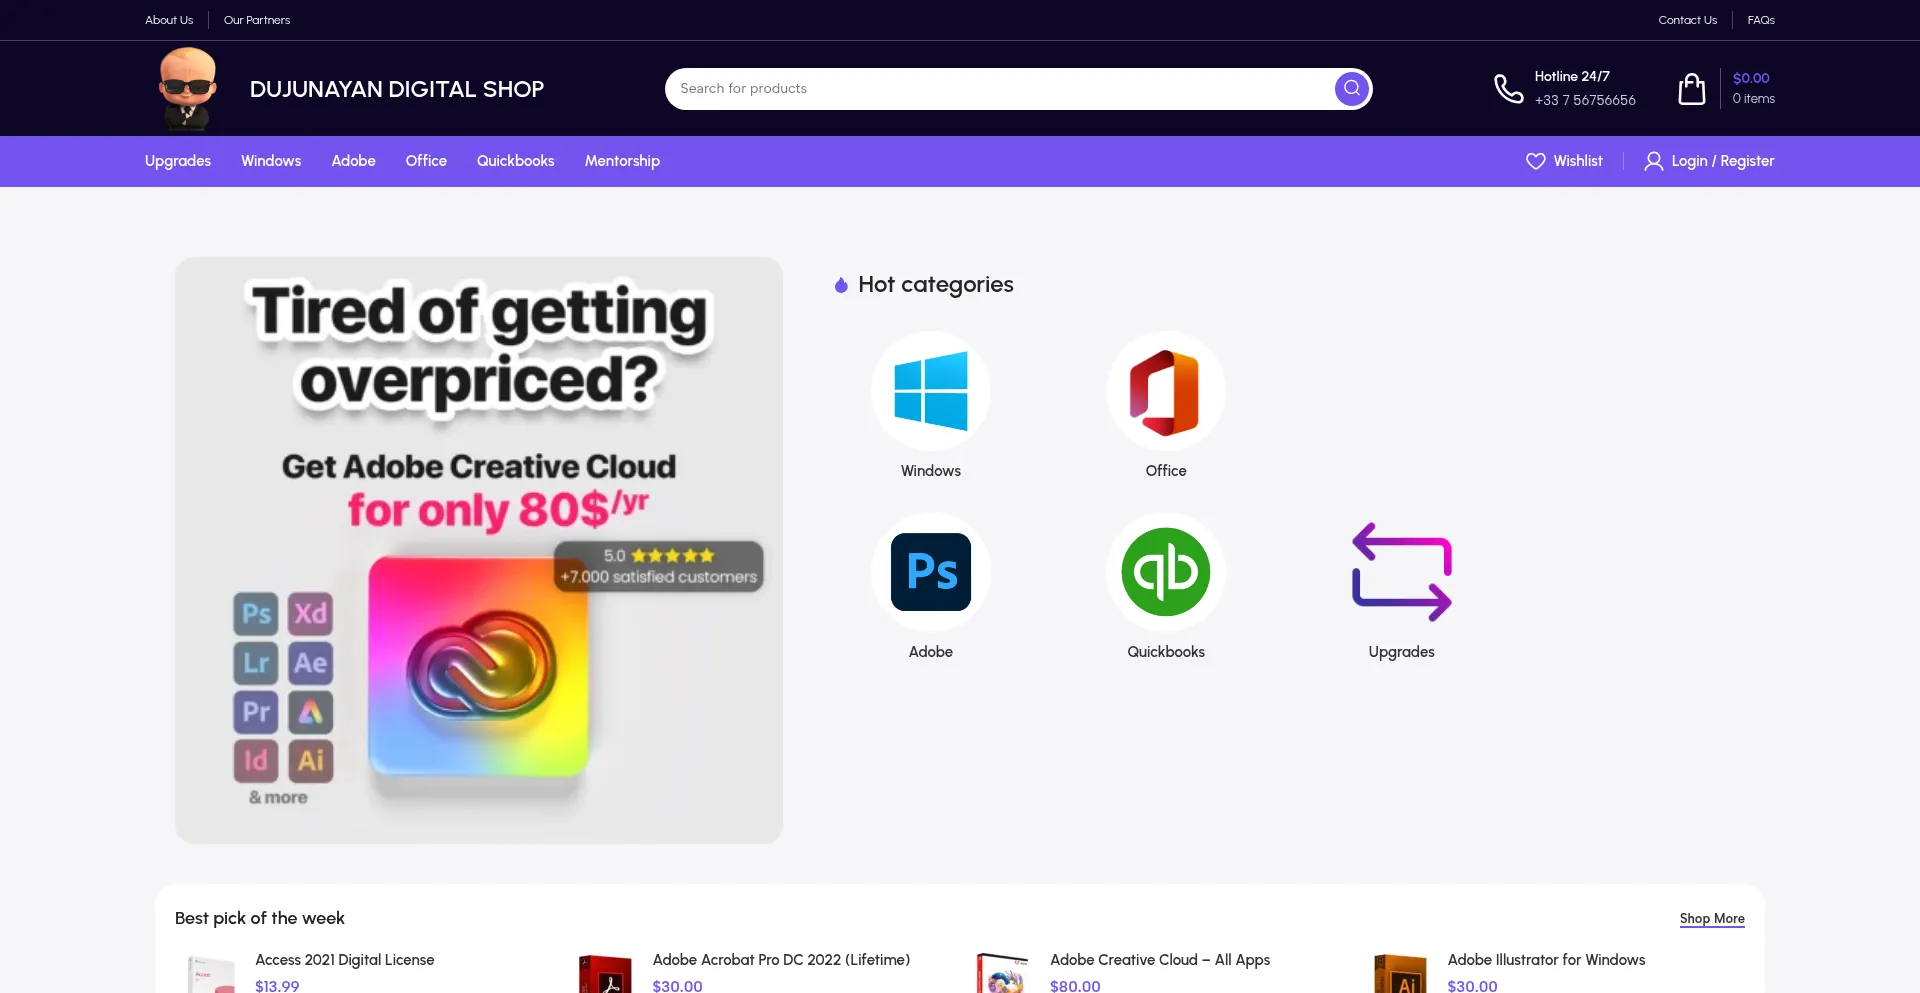Open Quickbooks from the navigation bar

[x=515, y=161]
